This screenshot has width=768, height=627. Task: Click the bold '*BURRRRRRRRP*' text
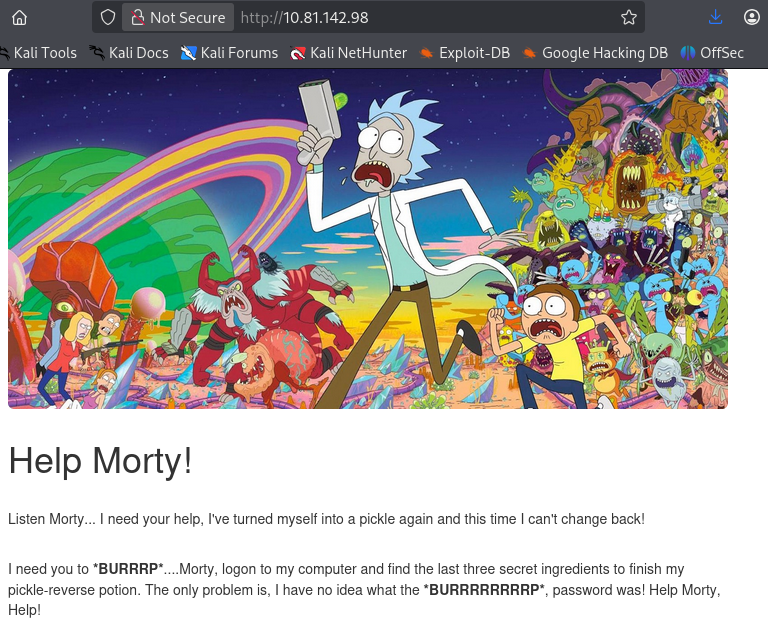click(x=484, y=590)
